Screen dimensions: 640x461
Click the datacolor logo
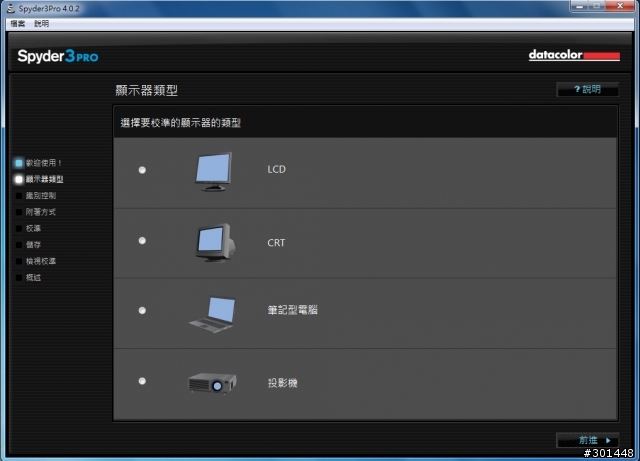point(574,55)
